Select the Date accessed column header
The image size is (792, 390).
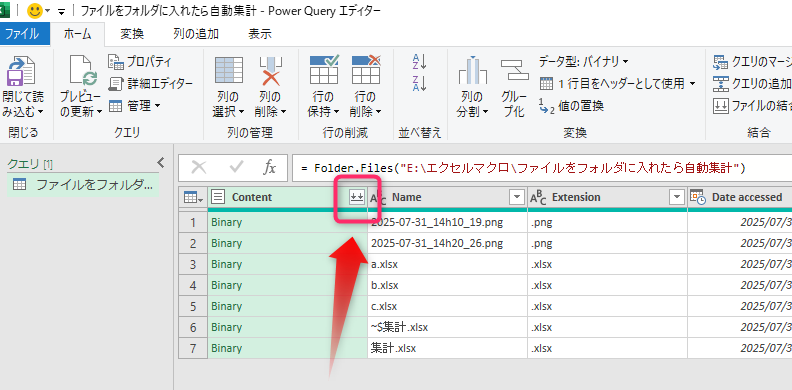tap(740, 198)
